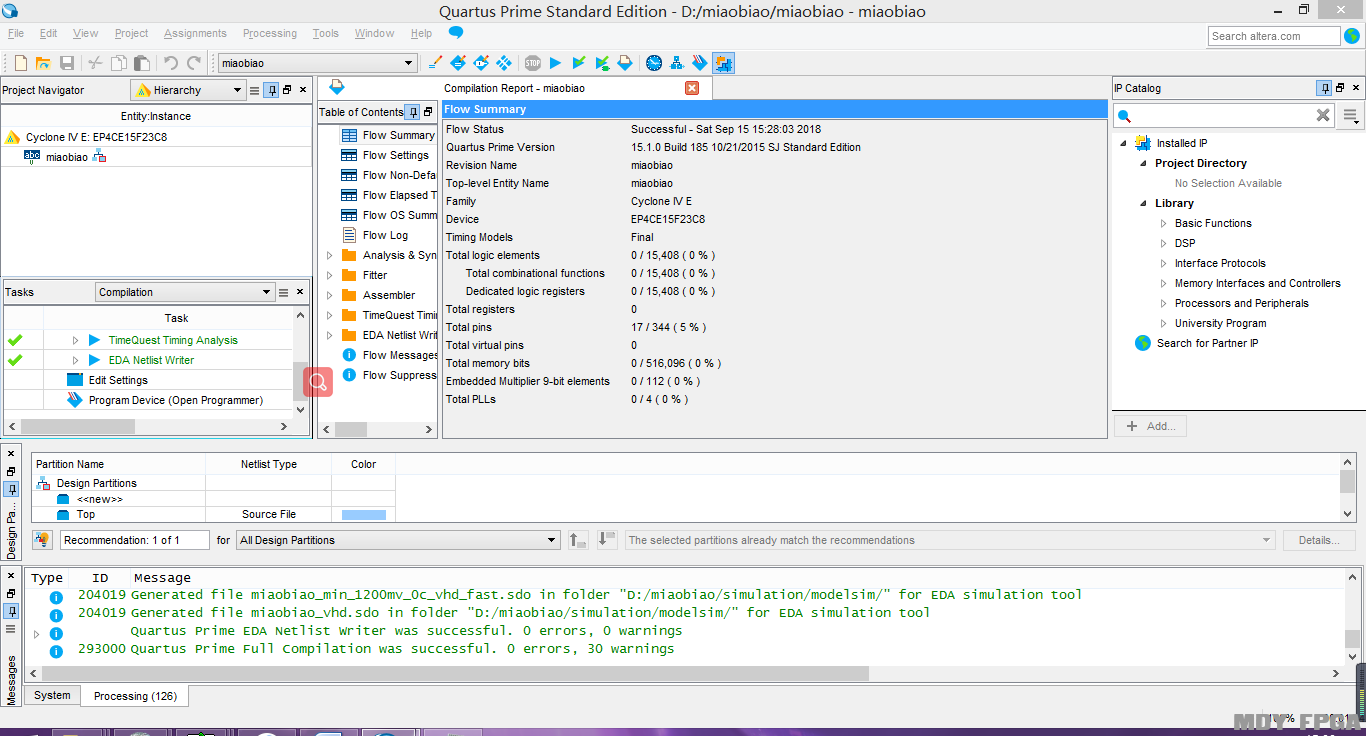Float the Messages panel
This screenshot has height=736, width=1366.
(x=11, y=592)
